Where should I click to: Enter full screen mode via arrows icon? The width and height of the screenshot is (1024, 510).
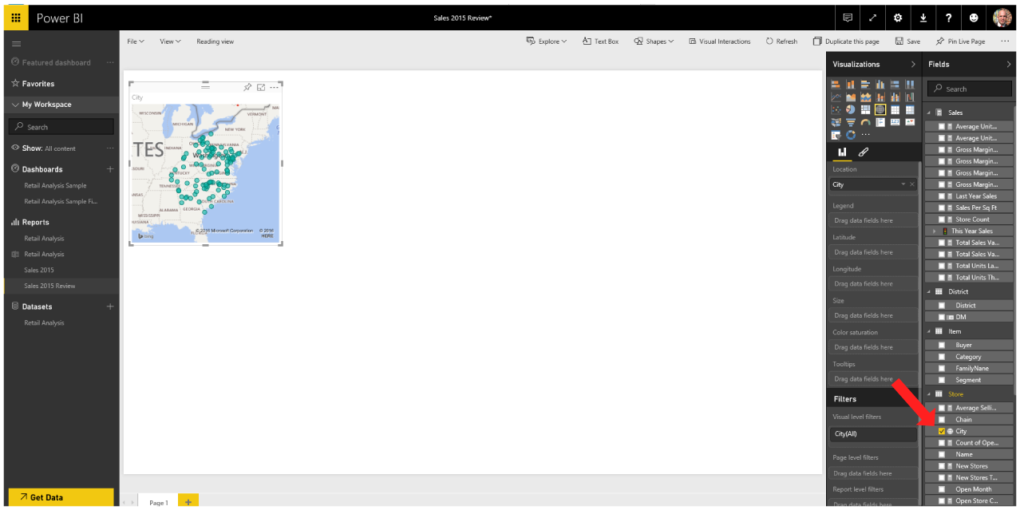point(873,18)
